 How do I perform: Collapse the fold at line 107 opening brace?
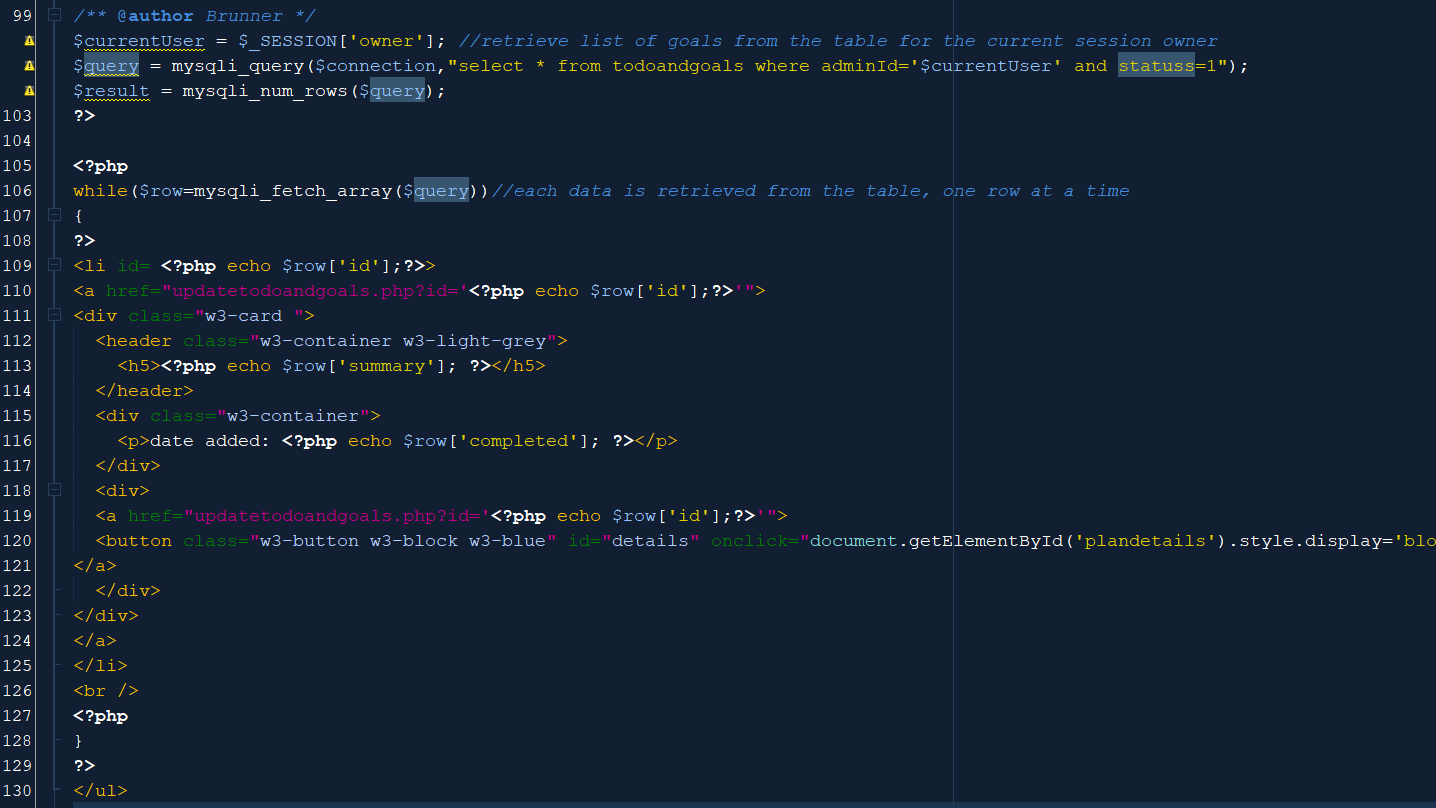54,216
